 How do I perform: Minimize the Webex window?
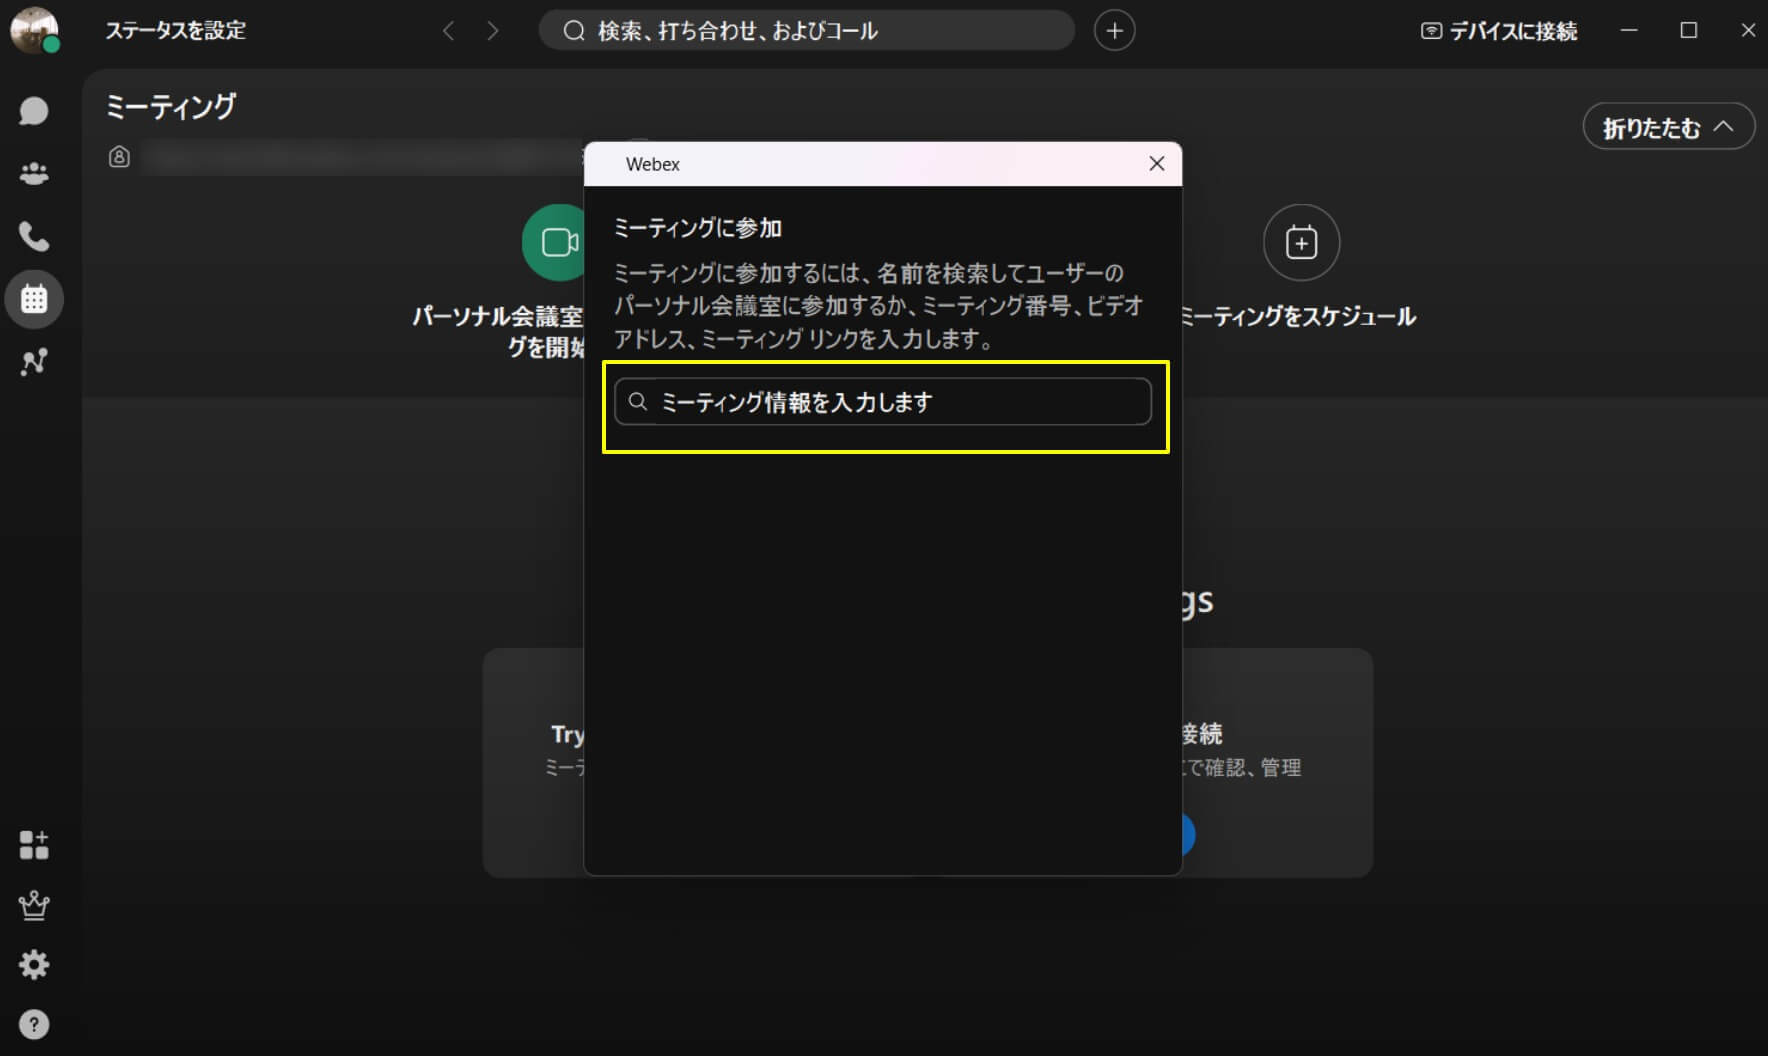click(1629, 31)
